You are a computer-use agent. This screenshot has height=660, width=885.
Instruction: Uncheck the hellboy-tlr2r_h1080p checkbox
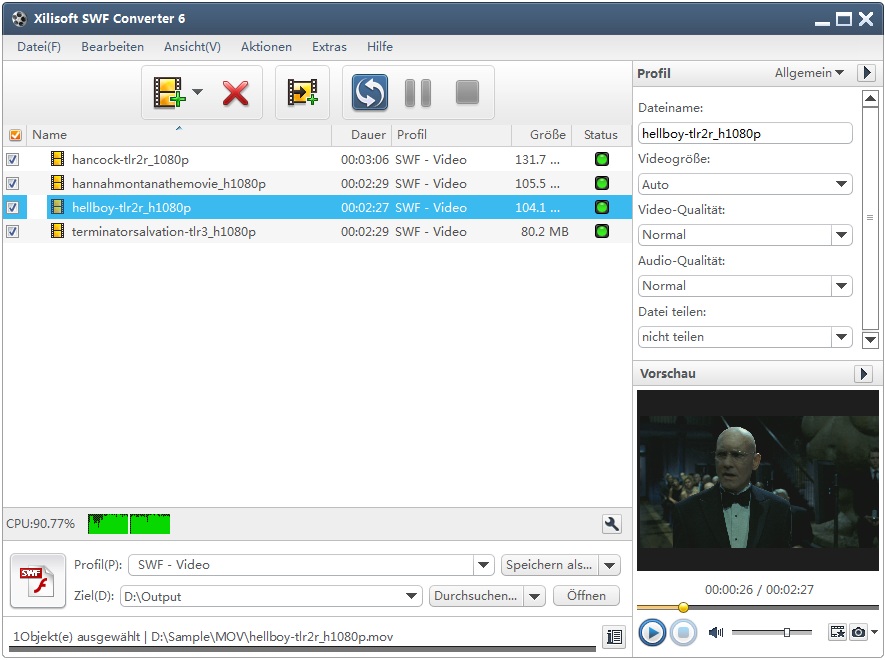coord(12,208)
